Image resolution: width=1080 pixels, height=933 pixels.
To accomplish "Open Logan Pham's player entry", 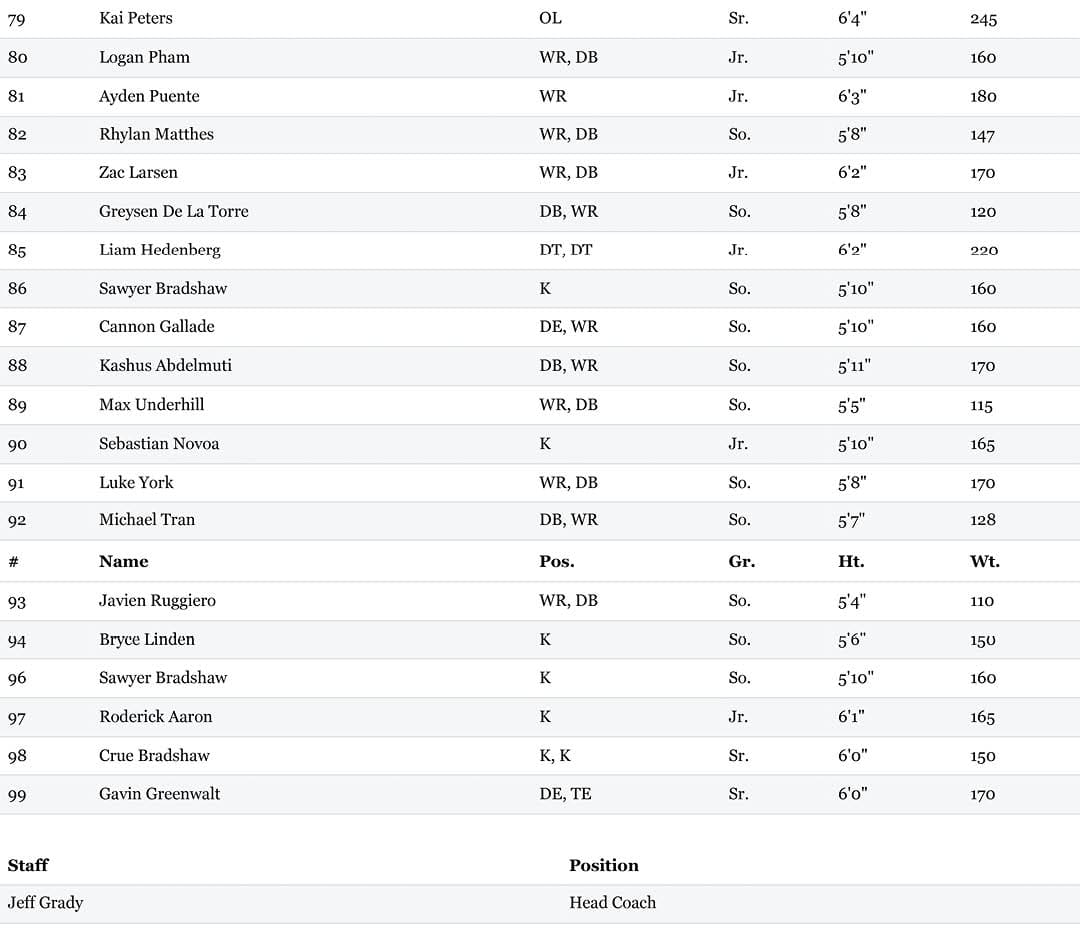I will [x=144, y=57].
